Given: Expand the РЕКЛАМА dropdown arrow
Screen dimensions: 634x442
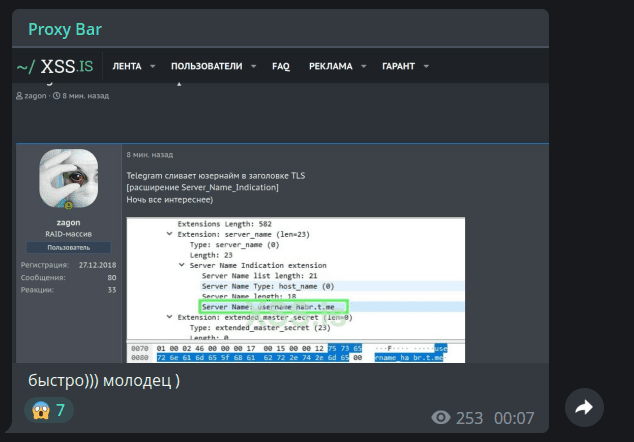Looking at the screenshot, I should 363,66.
